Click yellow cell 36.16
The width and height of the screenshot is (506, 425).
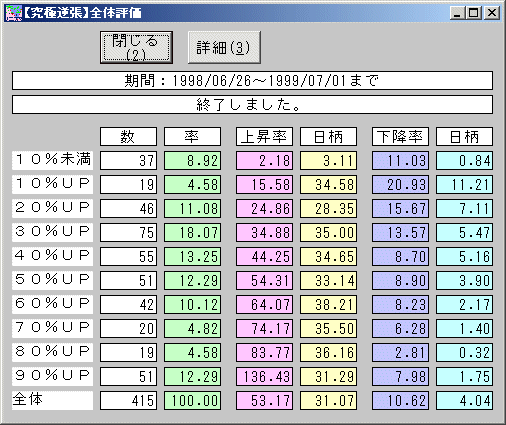pos(328,352)
